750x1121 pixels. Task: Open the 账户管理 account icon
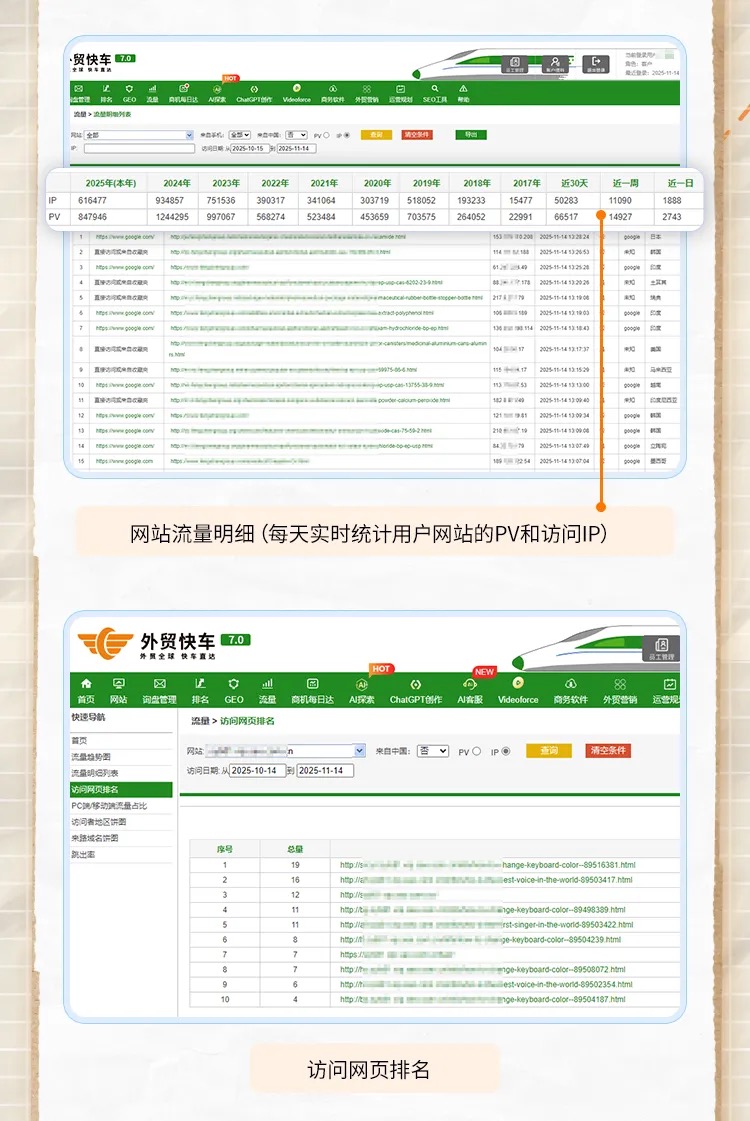[x=555, y=63]
